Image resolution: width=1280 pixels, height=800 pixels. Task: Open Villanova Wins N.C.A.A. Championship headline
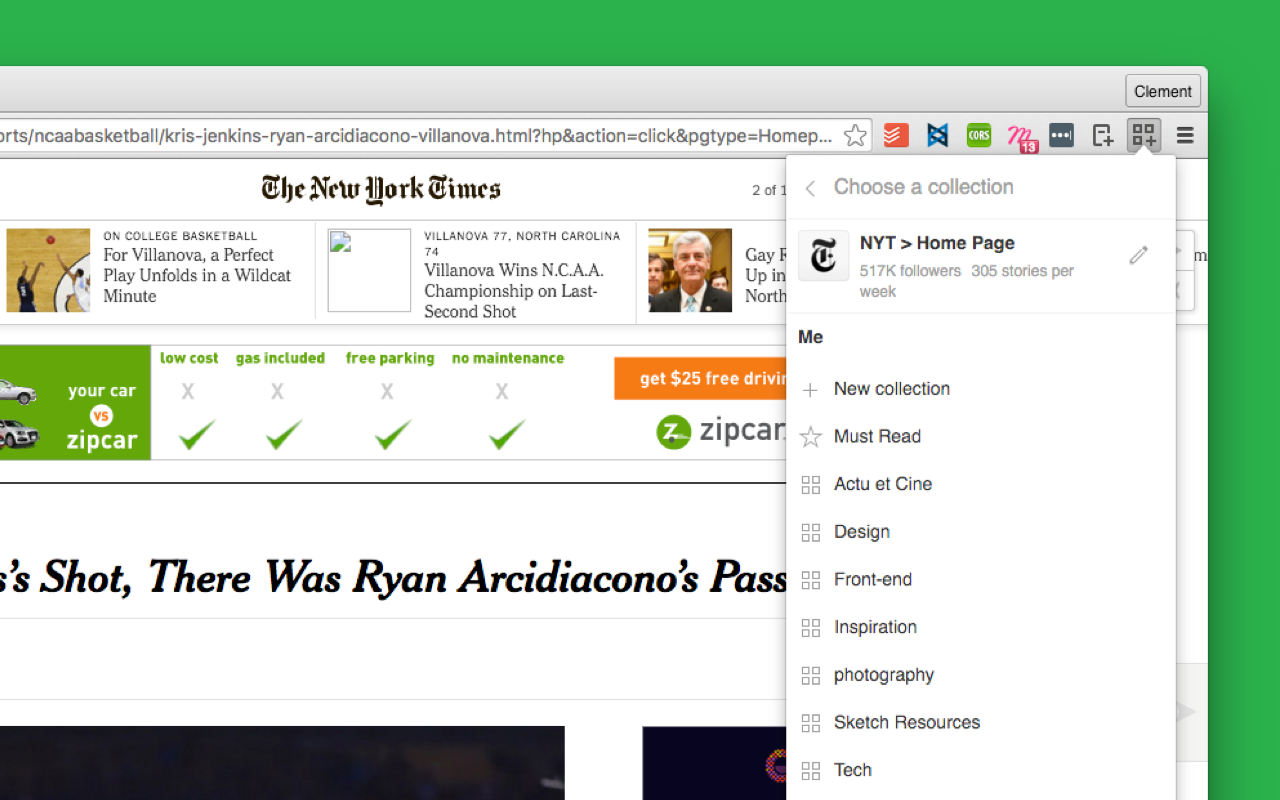point(514,291)
